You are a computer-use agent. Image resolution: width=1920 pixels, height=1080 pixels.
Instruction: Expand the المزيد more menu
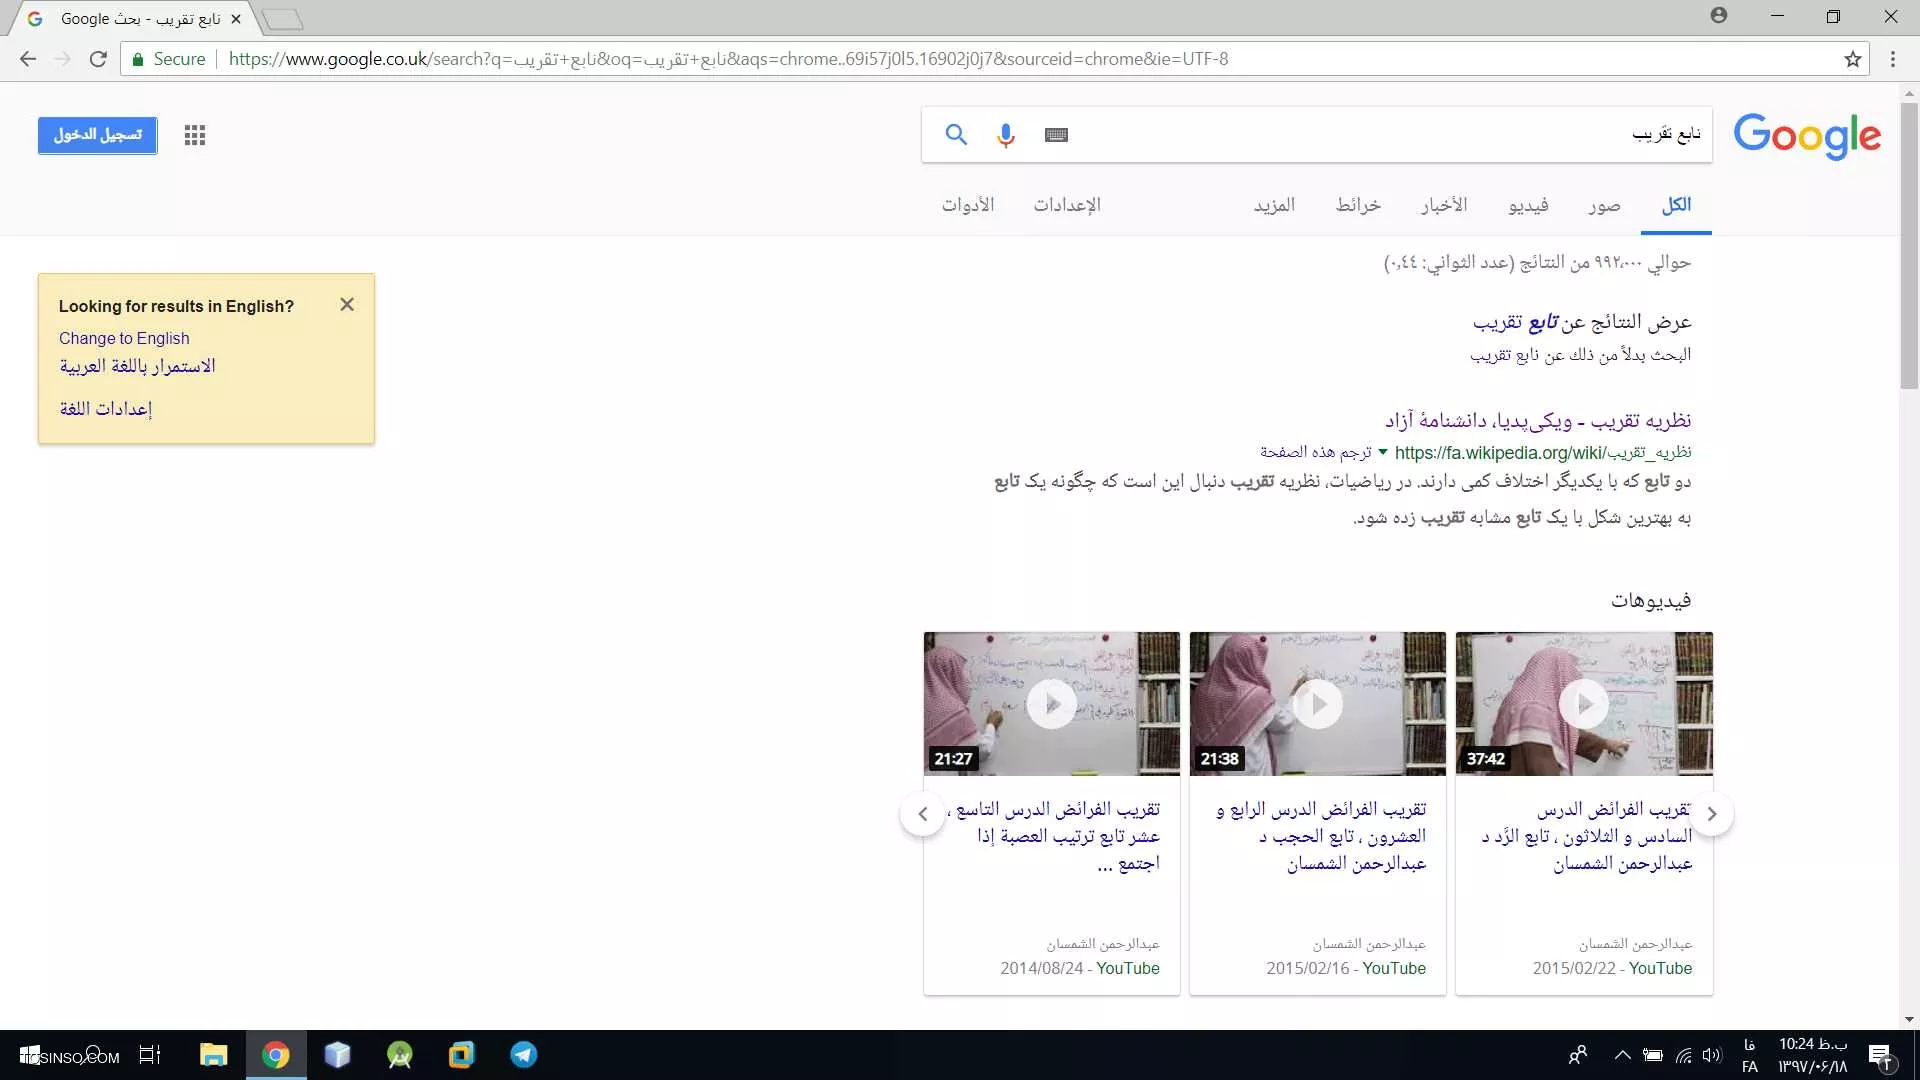click(1274, 205)
